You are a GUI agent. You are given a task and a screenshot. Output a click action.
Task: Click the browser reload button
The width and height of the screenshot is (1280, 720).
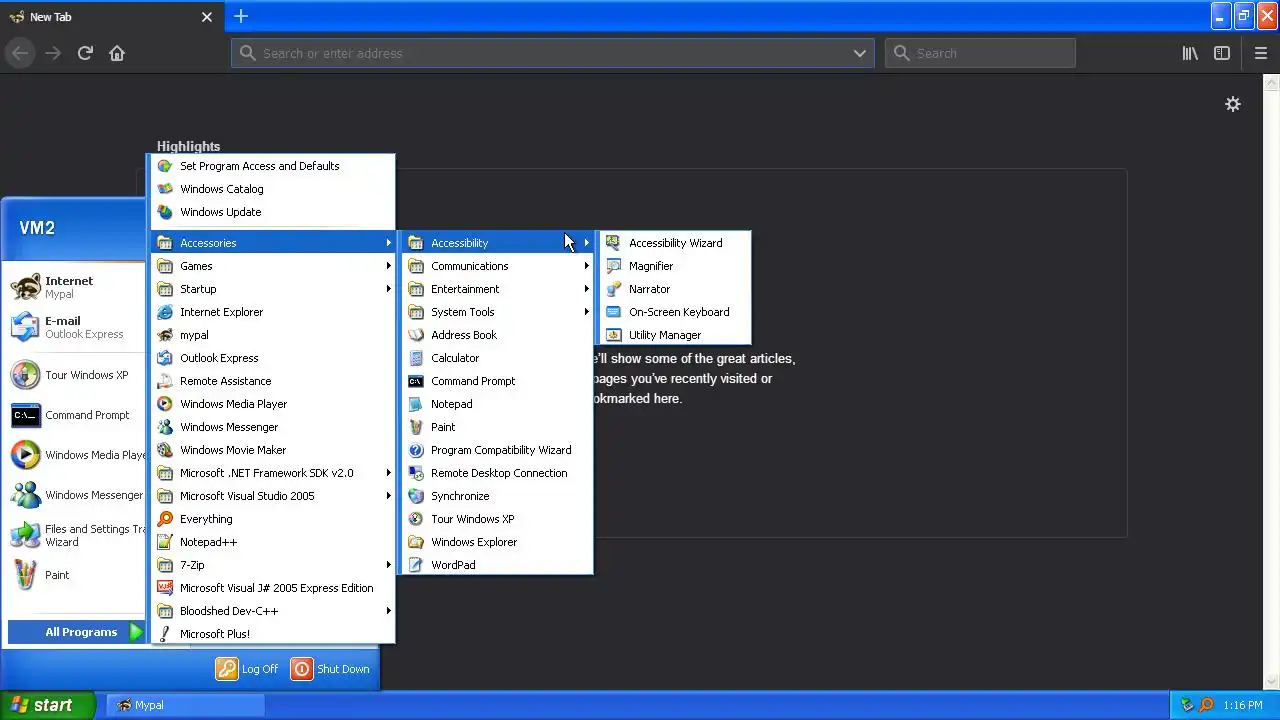[x=85, y=53]
